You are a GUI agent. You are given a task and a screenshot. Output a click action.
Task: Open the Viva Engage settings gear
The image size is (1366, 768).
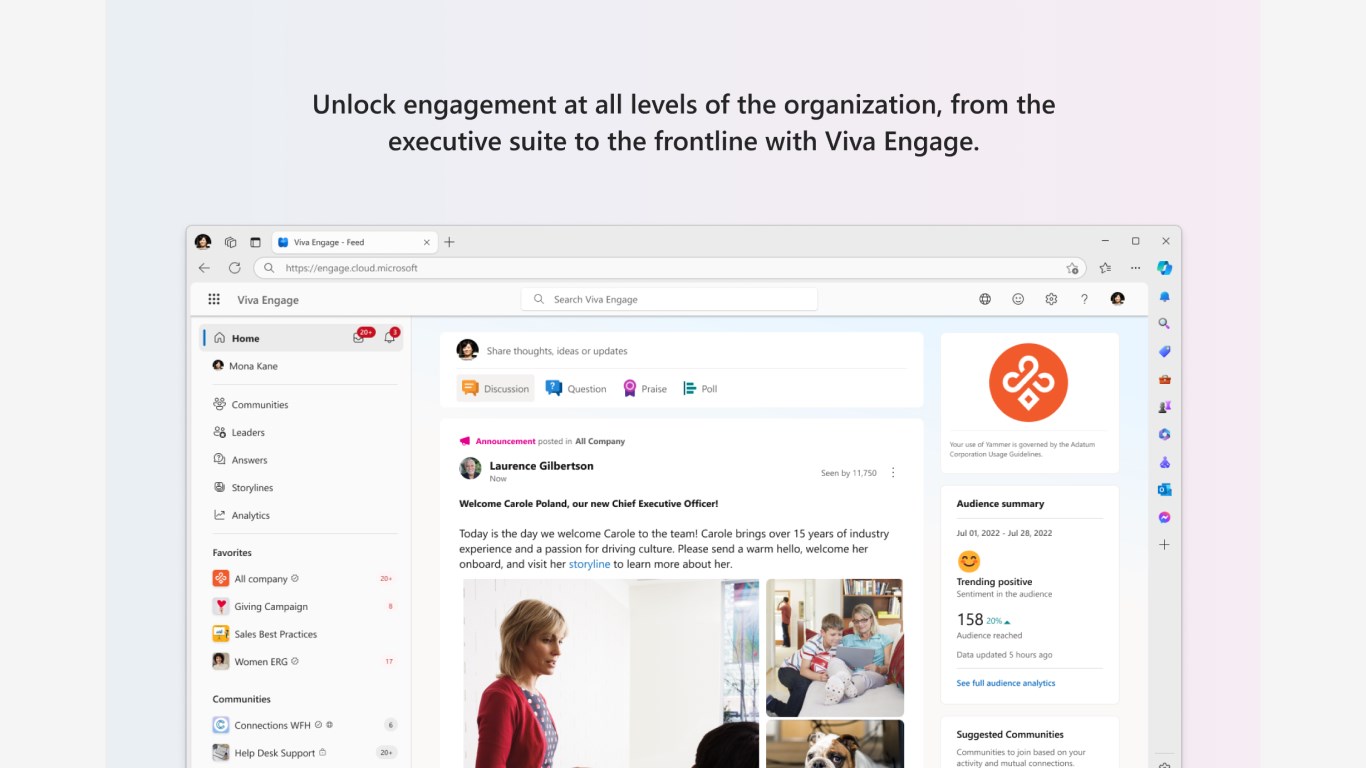[x=1051, y=299]
